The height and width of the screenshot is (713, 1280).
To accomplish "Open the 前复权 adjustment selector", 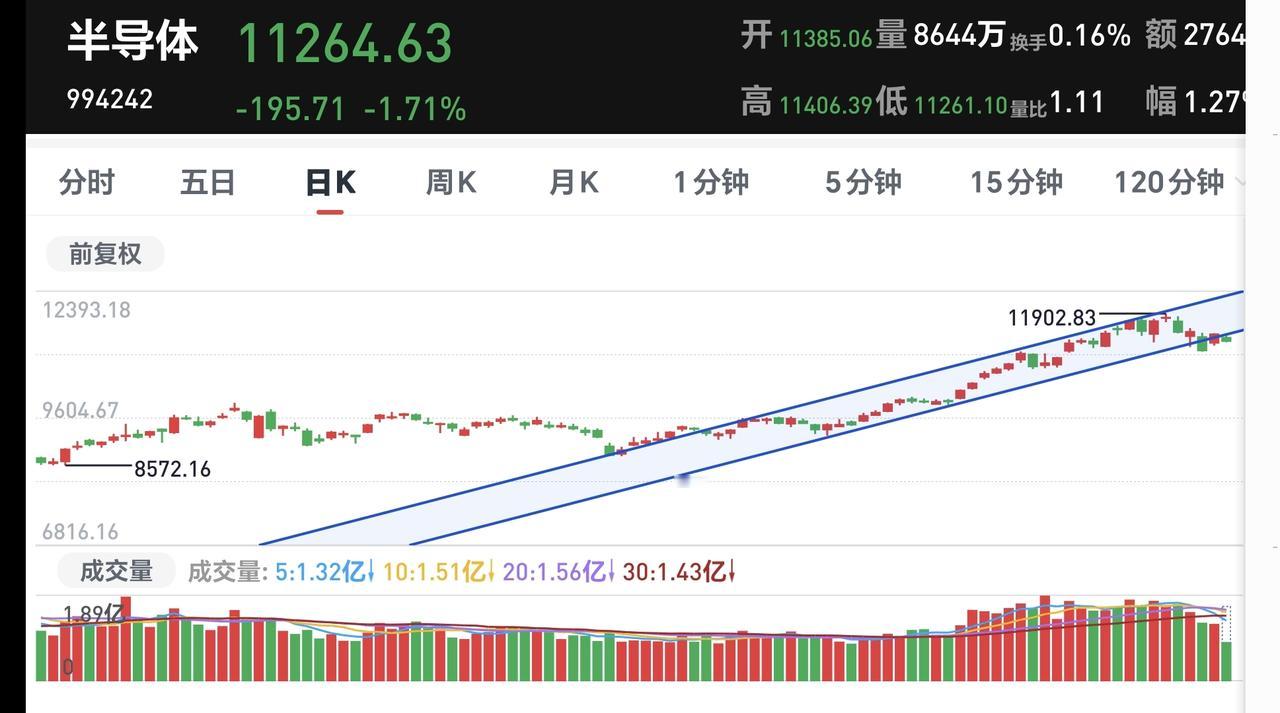I will coord(105,254).
